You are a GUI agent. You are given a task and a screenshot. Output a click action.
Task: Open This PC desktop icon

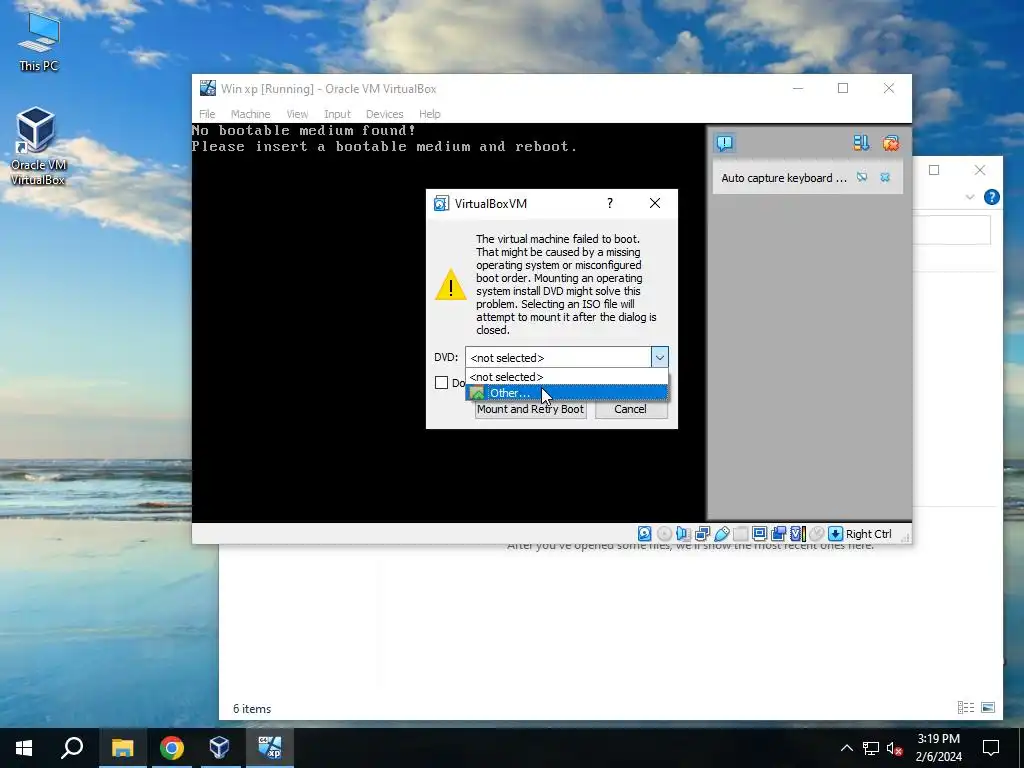click(39, 42)
